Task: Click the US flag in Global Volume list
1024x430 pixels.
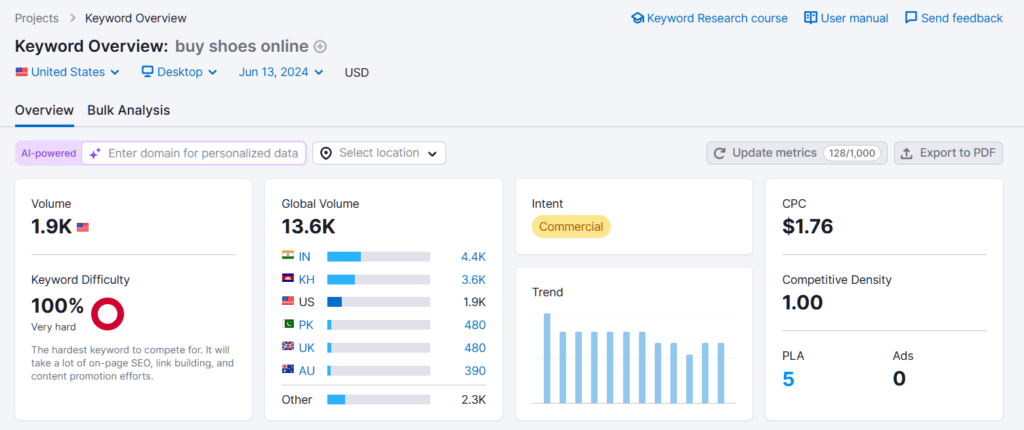Action: [288, 302]
